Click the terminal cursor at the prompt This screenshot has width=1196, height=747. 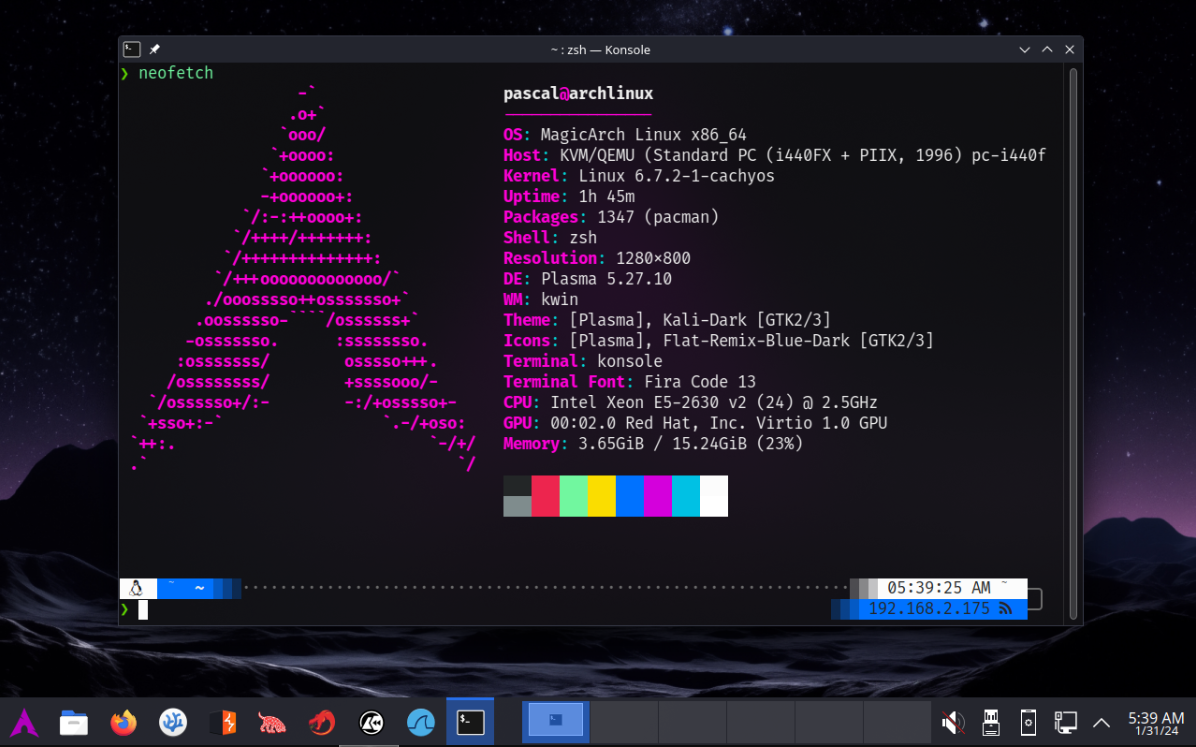pos(143,610)
